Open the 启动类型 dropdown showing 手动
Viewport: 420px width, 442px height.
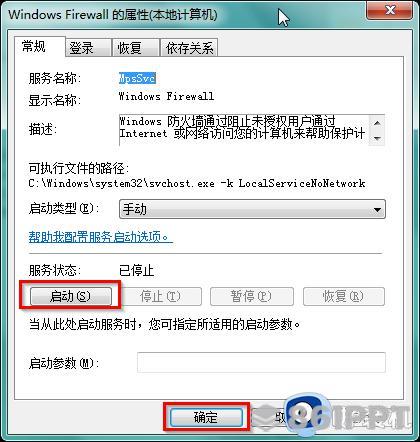252,209
